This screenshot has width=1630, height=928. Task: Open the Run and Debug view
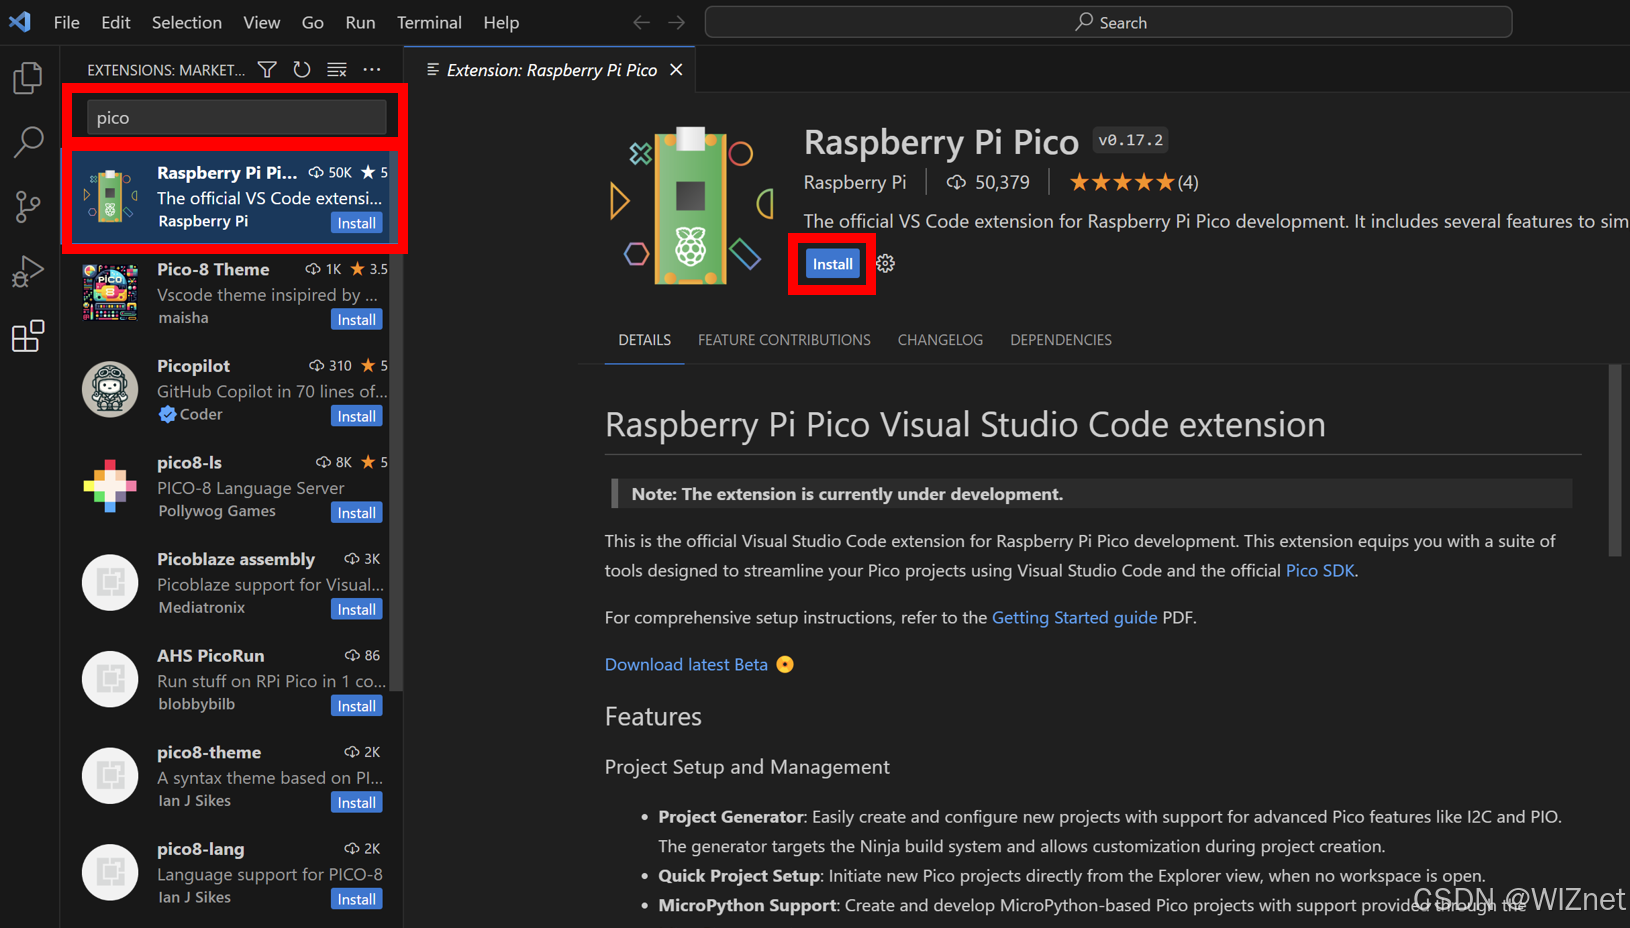[x=28, y=271]
